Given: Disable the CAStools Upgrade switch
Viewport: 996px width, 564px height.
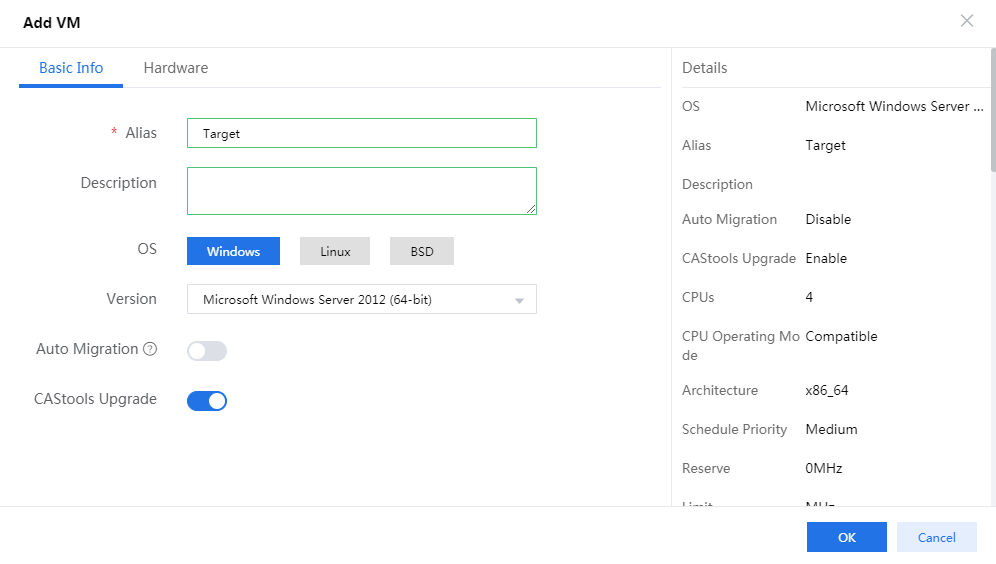Looking at the screenshot, I should (207, 401).
